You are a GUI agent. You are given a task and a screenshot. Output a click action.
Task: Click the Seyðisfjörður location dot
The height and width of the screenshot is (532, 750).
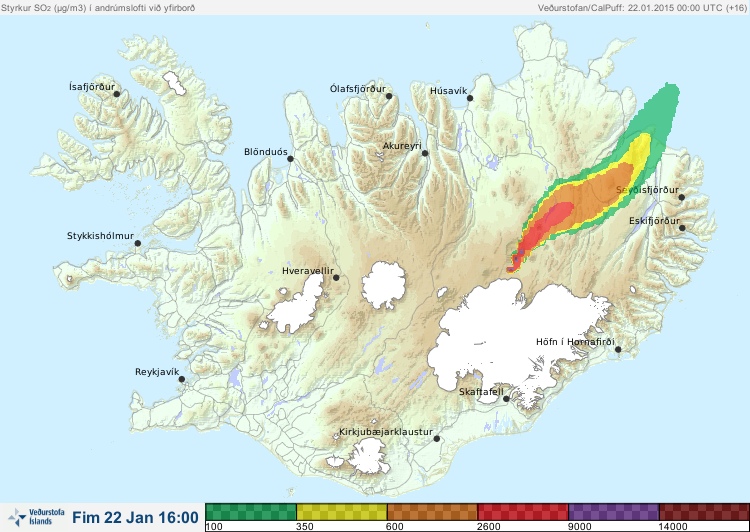[x=682, y=197]
